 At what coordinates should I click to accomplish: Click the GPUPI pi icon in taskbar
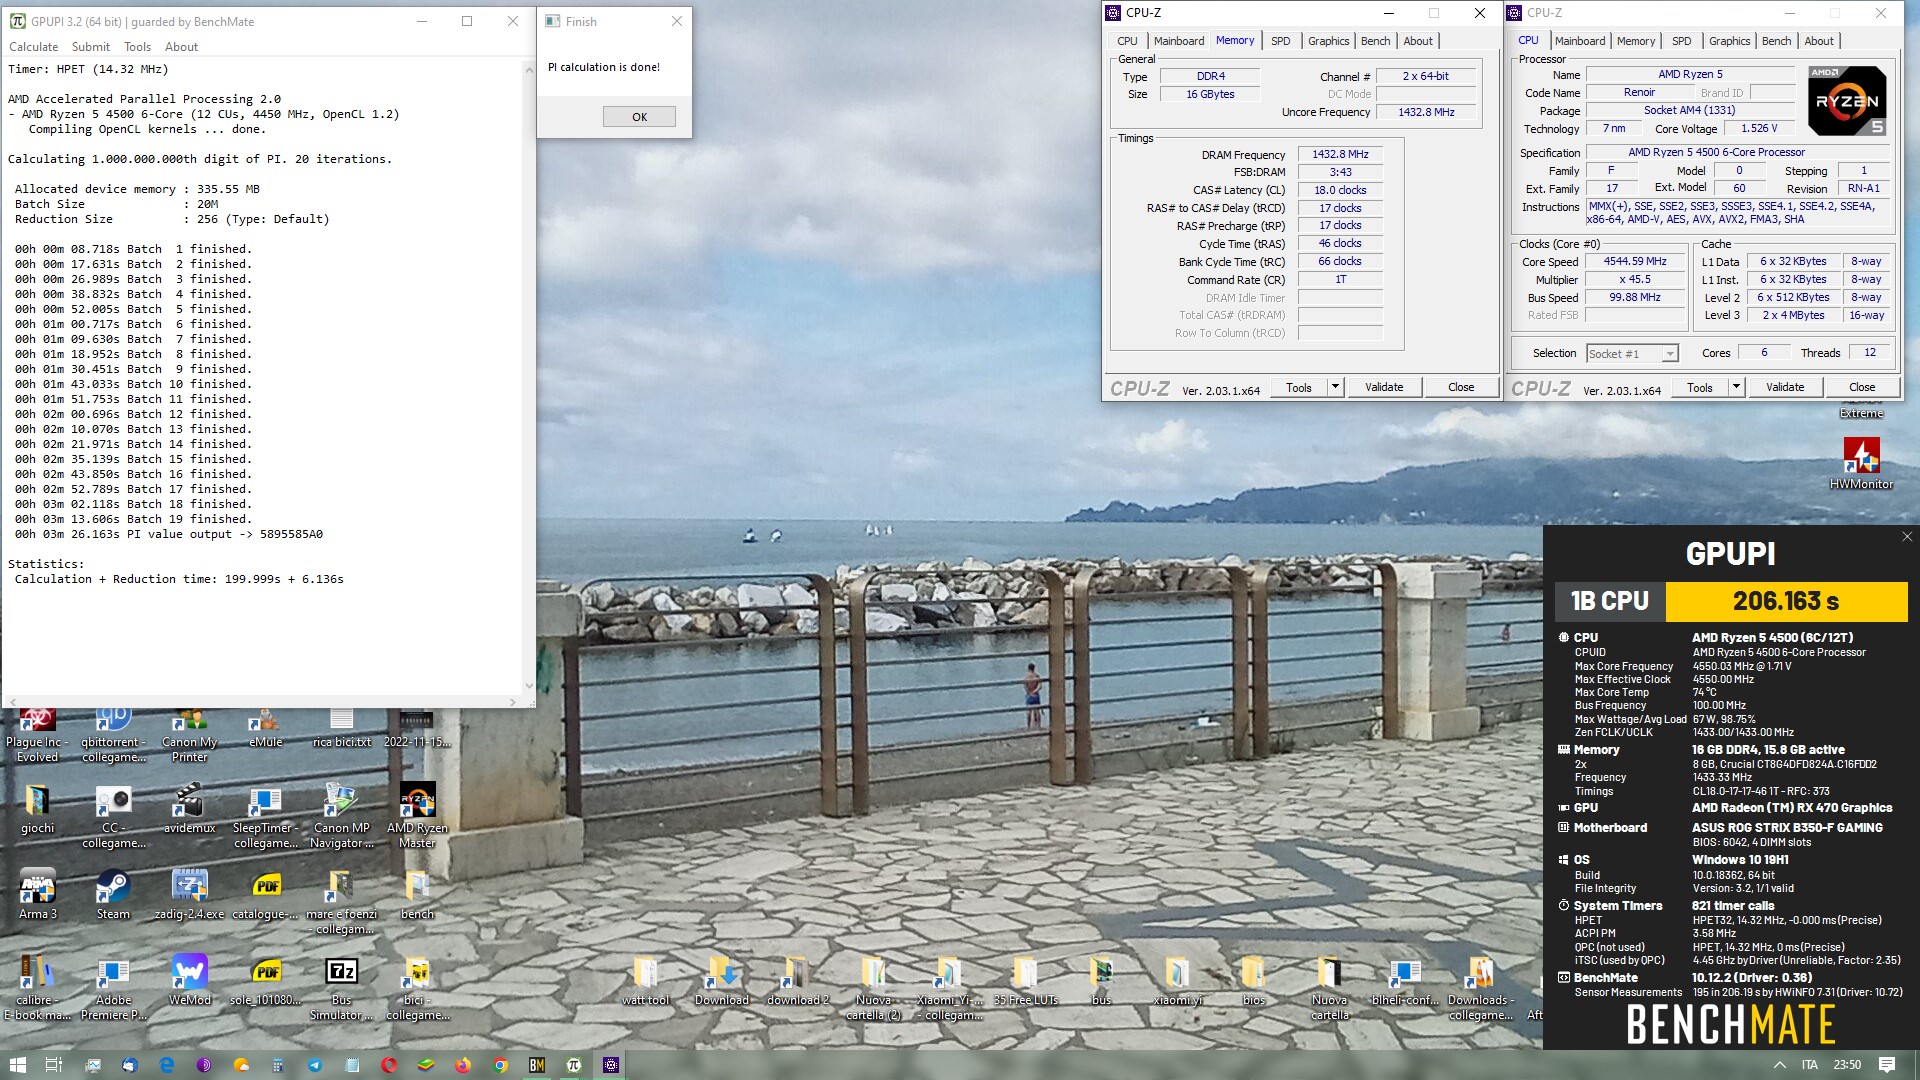click(x=574, y=1065)
